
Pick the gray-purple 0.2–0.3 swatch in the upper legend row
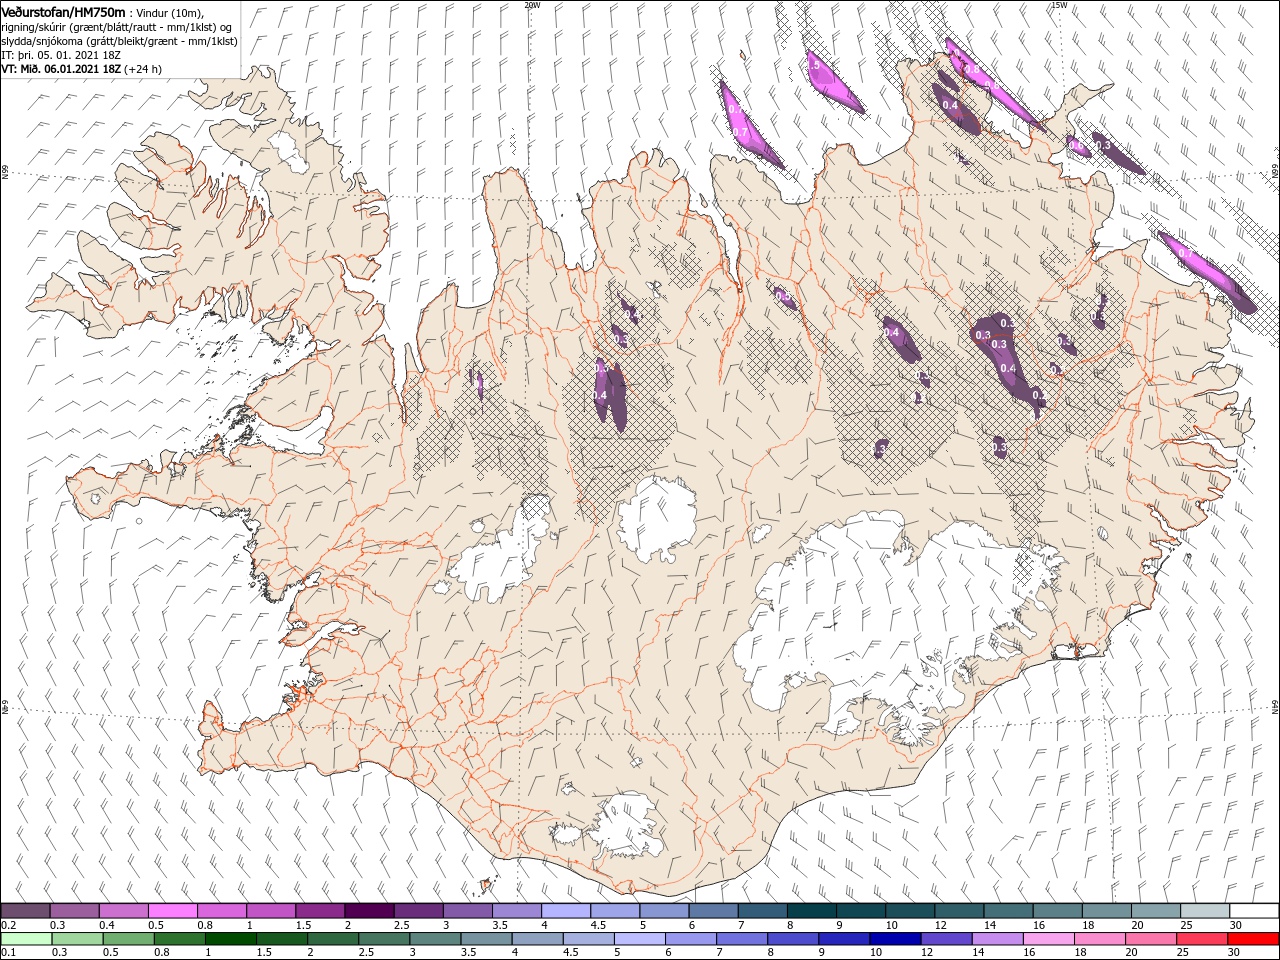pos(25,910)
